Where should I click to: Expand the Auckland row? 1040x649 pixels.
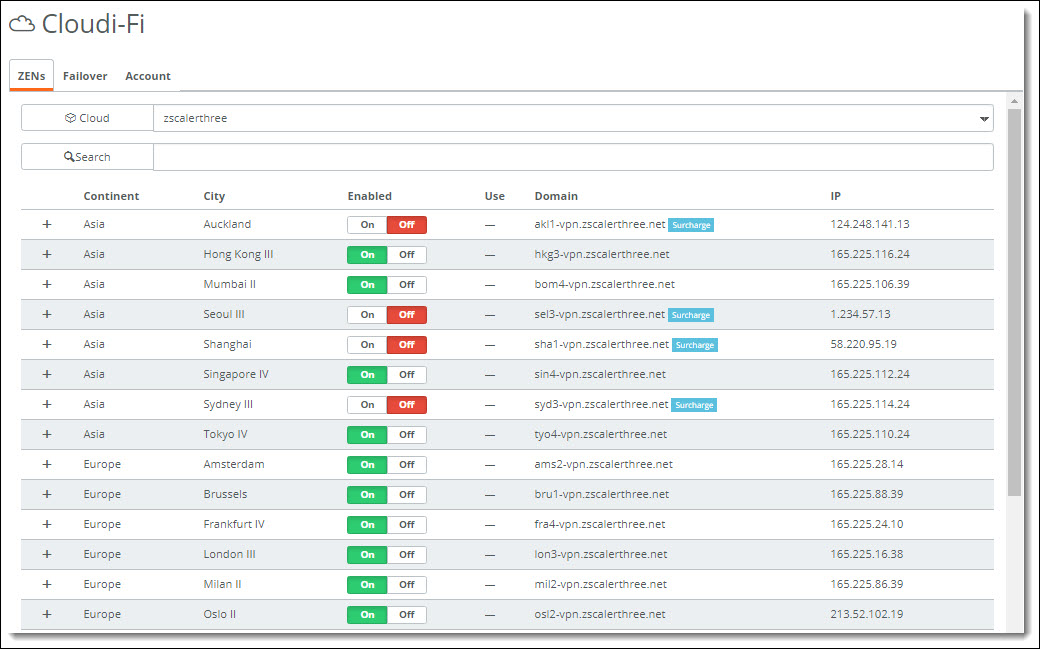click(x=47, y=224)
